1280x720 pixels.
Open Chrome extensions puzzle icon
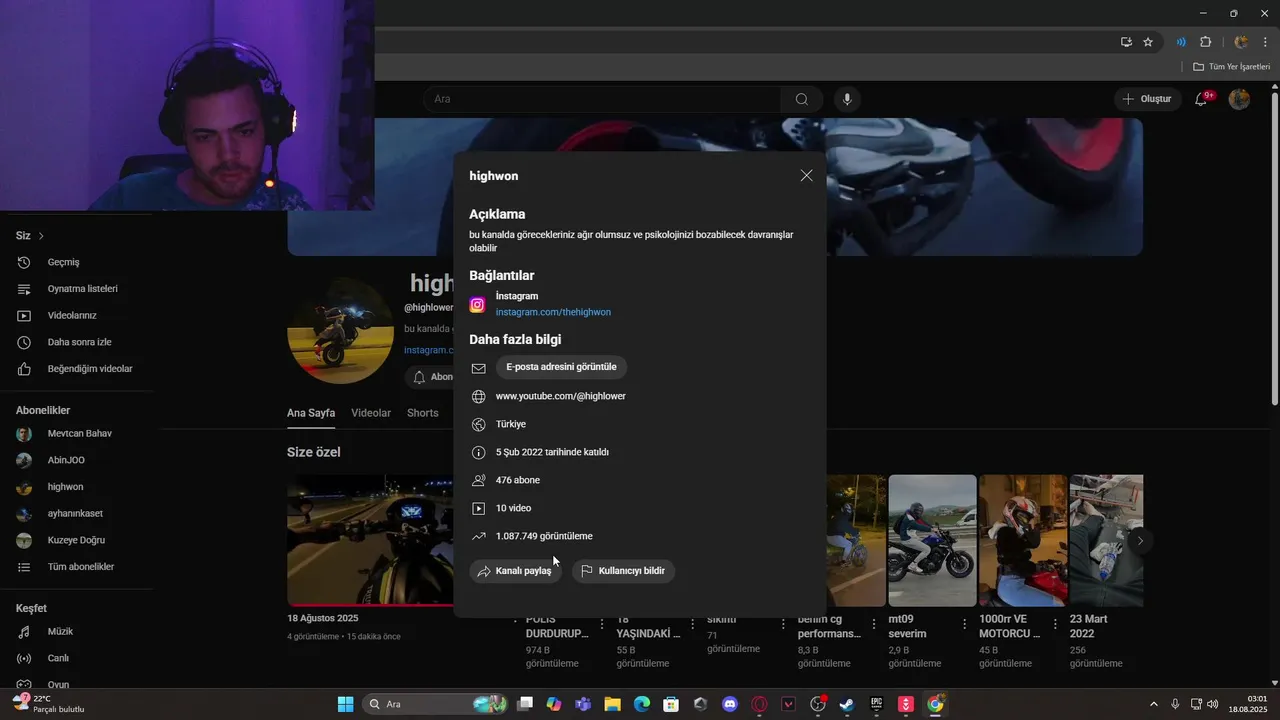click(x=1205, y=42)
